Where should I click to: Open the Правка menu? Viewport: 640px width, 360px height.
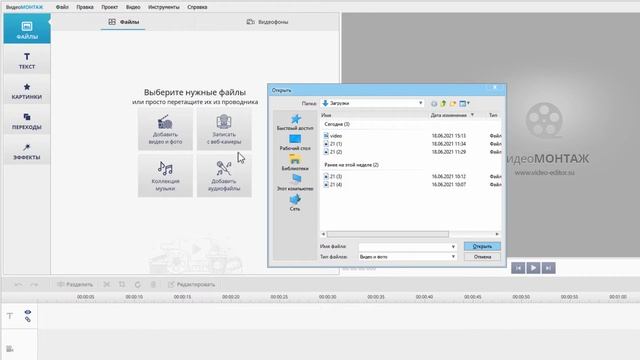pyautogui.click(x=85, y=7)
